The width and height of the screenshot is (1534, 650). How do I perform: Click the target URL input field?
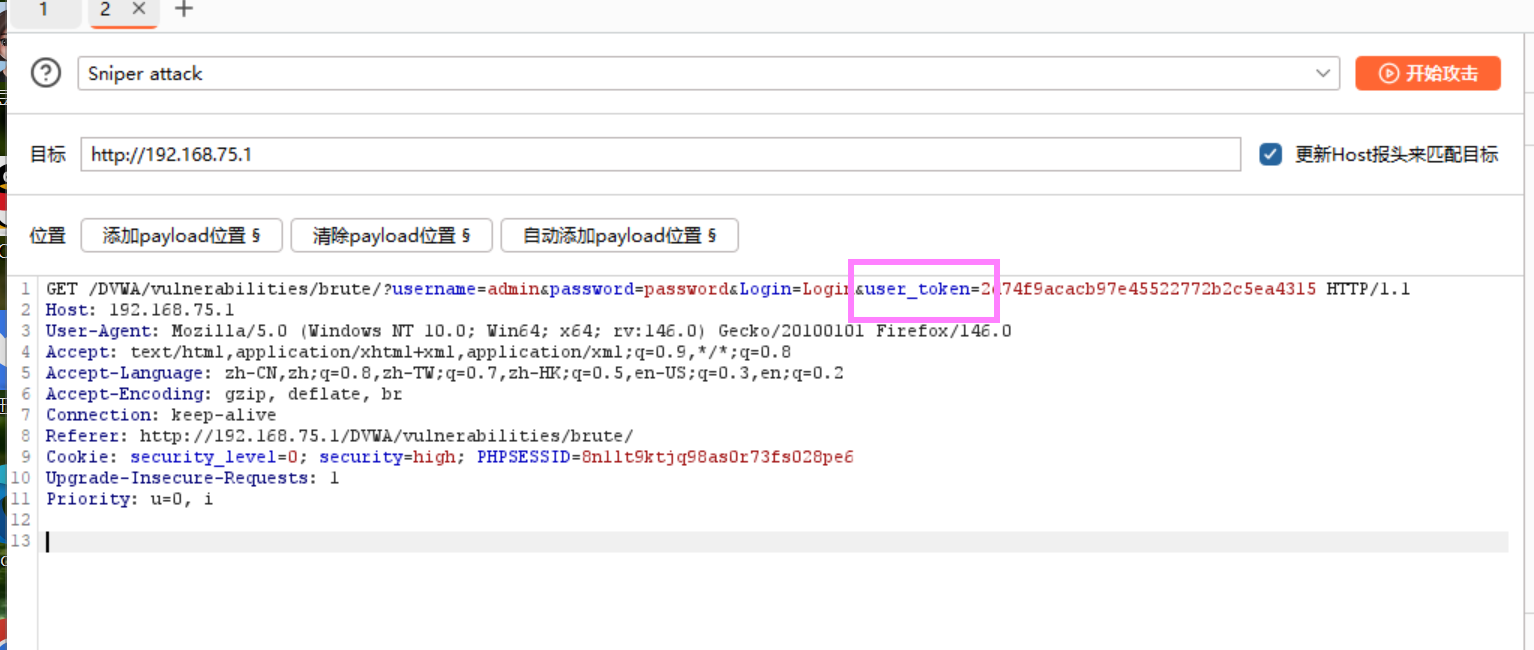point(660,155)
